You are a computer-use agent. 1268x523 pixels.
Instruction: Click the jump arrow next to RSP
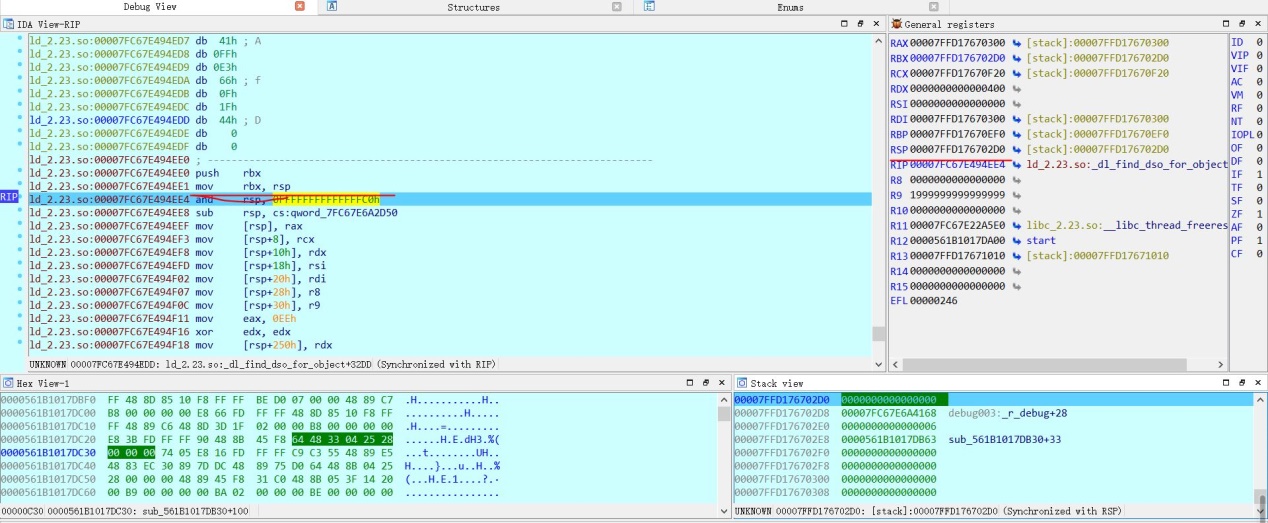1017,149
